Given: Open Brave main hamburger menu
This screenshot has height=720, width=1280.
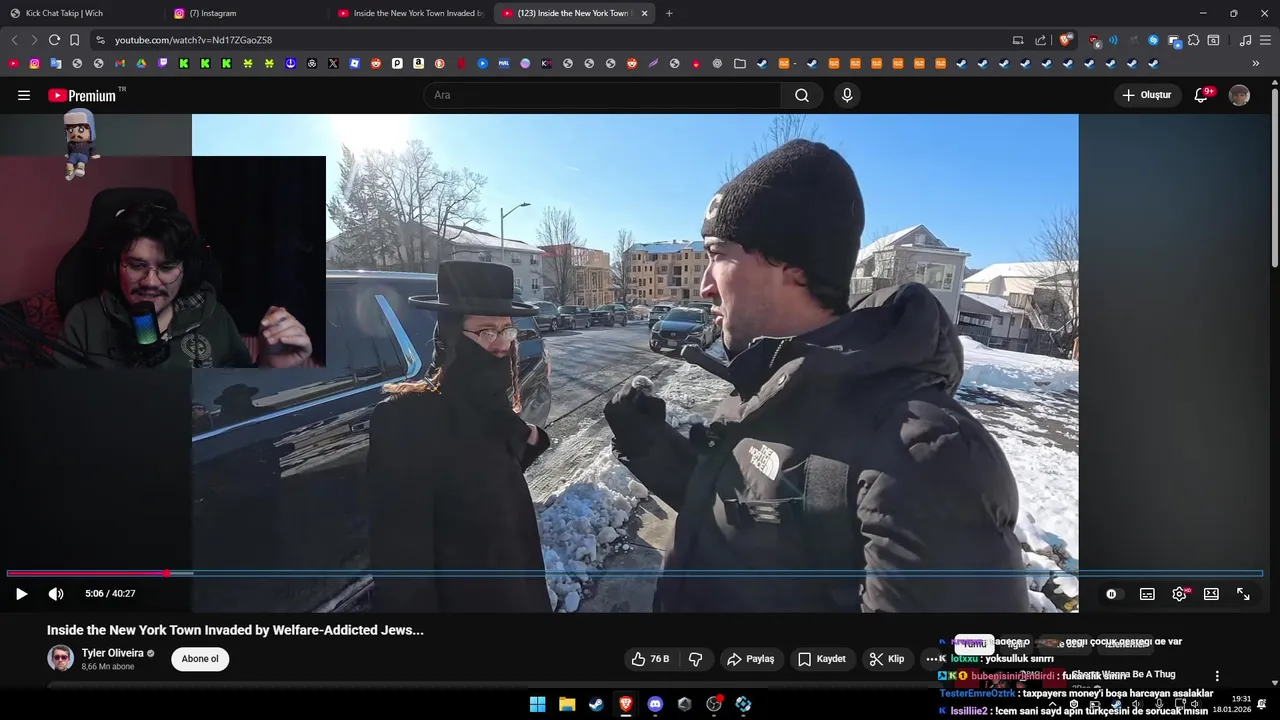Looking at the screenshot, I should click(1265, 40).
